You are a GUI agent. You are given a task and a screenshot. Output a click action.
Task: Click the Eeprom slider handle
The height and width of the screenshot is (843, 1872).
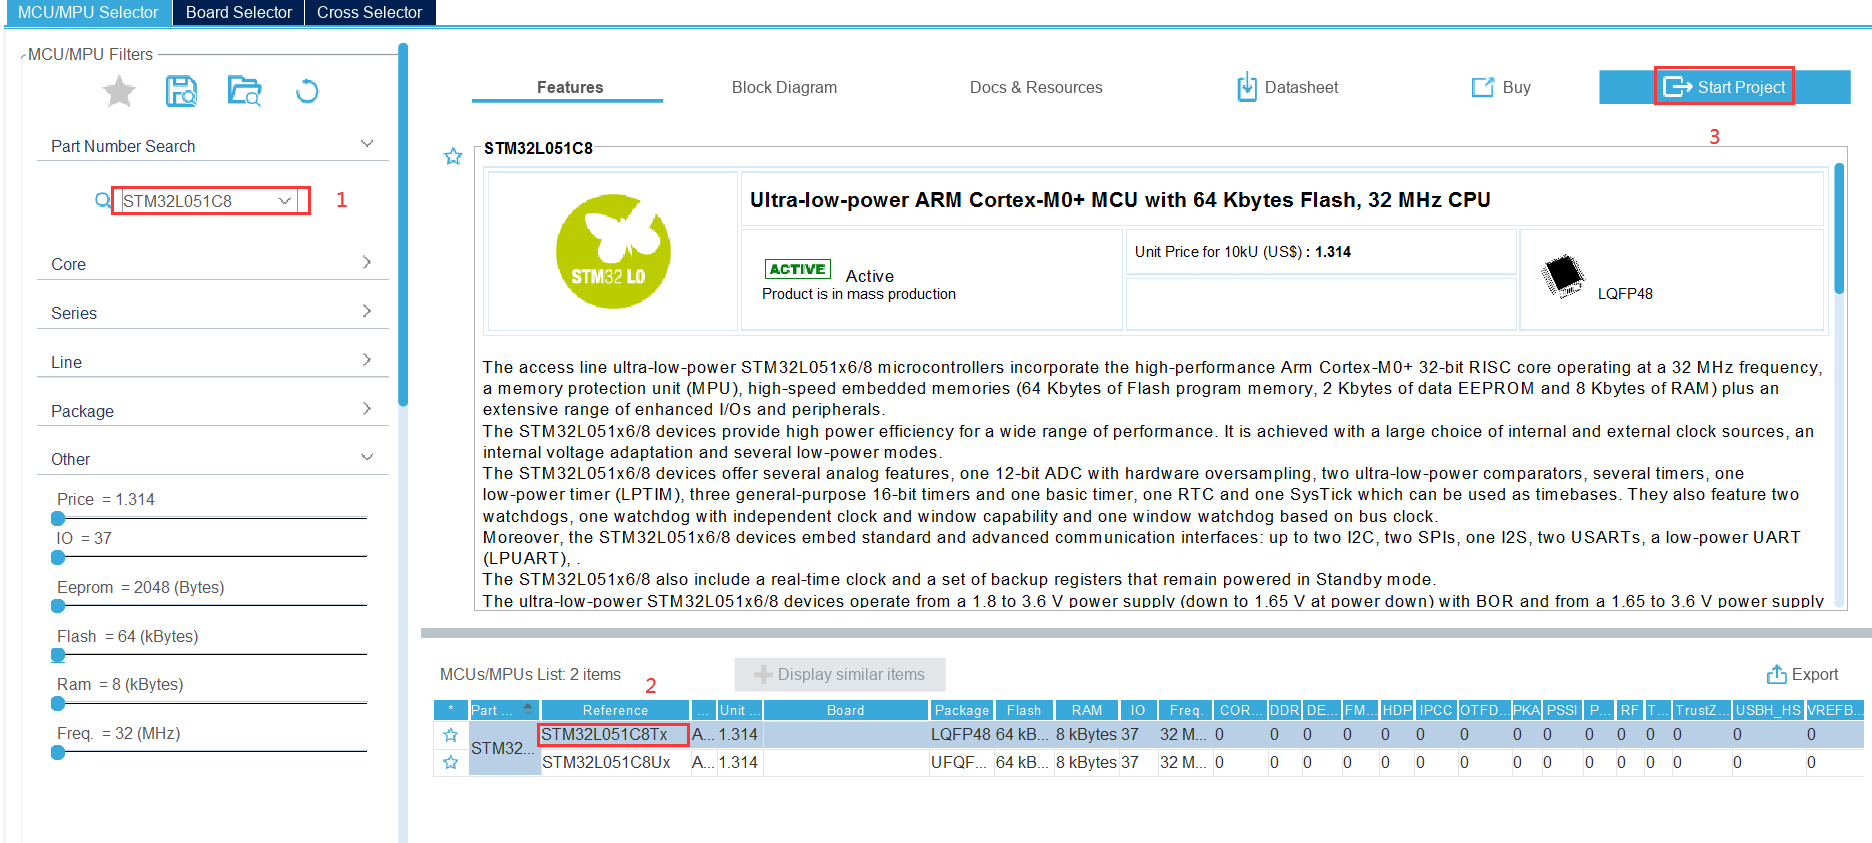point(58,606)
